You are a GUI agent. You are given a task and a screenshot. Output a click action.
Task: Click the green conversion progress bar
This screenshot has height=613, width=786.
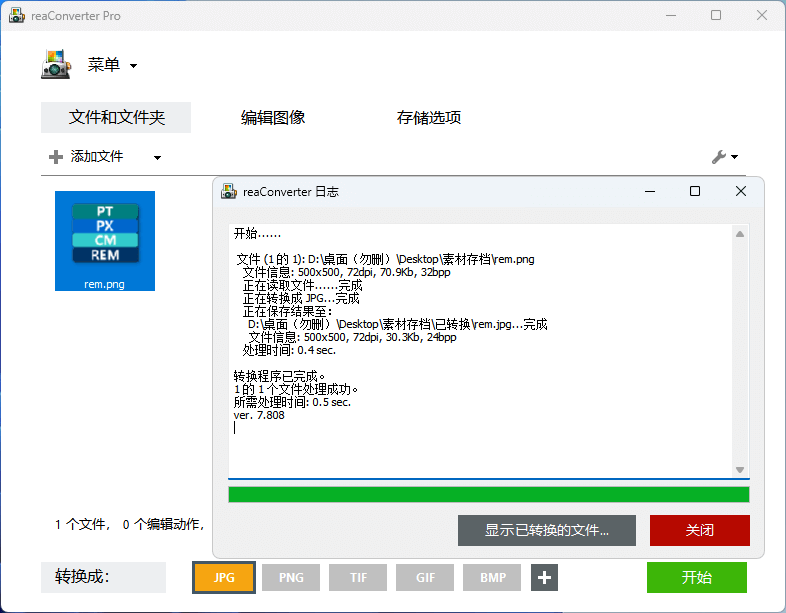(x=489, y=495)
